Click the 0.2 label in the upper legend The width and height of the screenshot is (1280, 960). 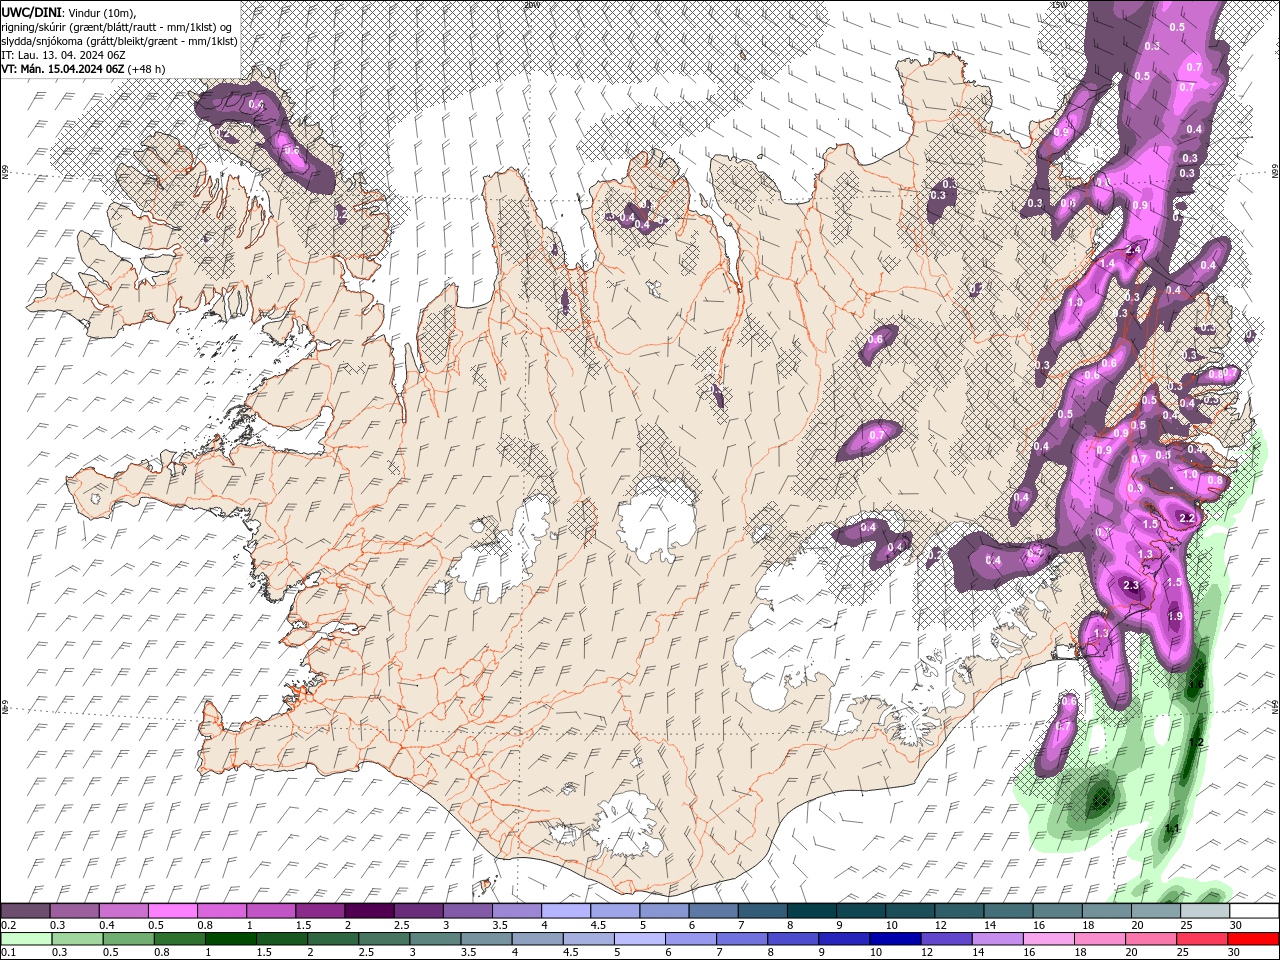[9, 925]
